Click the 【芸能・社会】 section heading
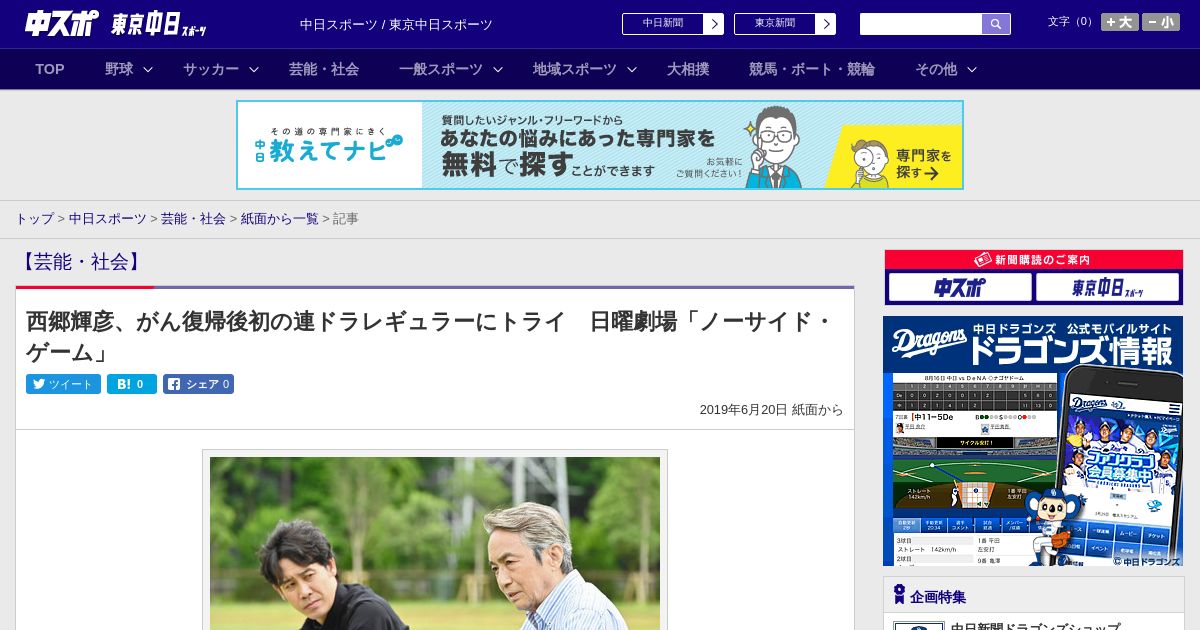 pyautogui.click(x=81, y=262)
